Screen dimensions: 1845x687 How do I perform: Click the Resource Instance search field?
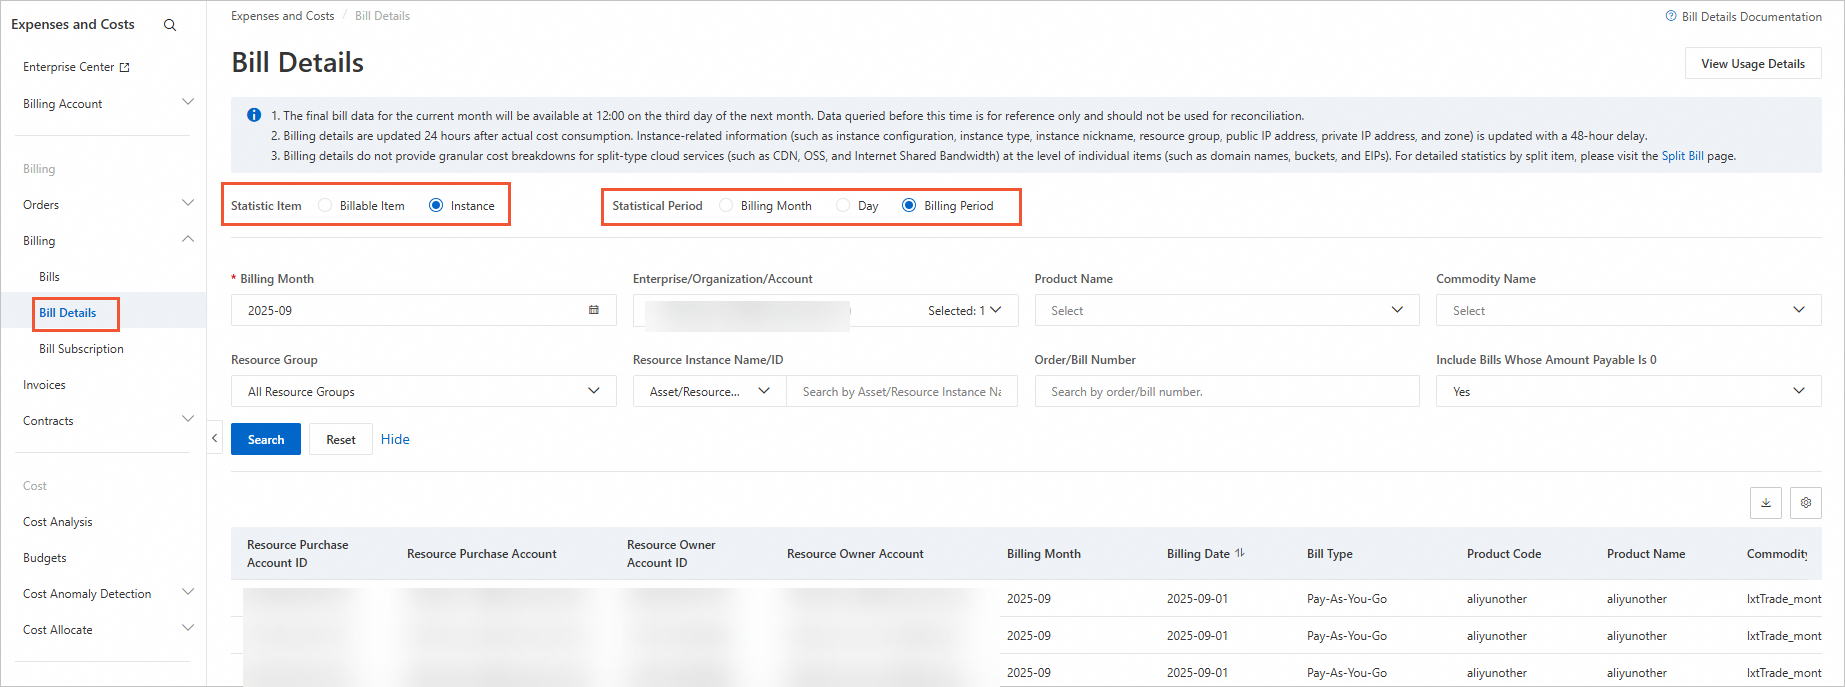tap(902, 391)
